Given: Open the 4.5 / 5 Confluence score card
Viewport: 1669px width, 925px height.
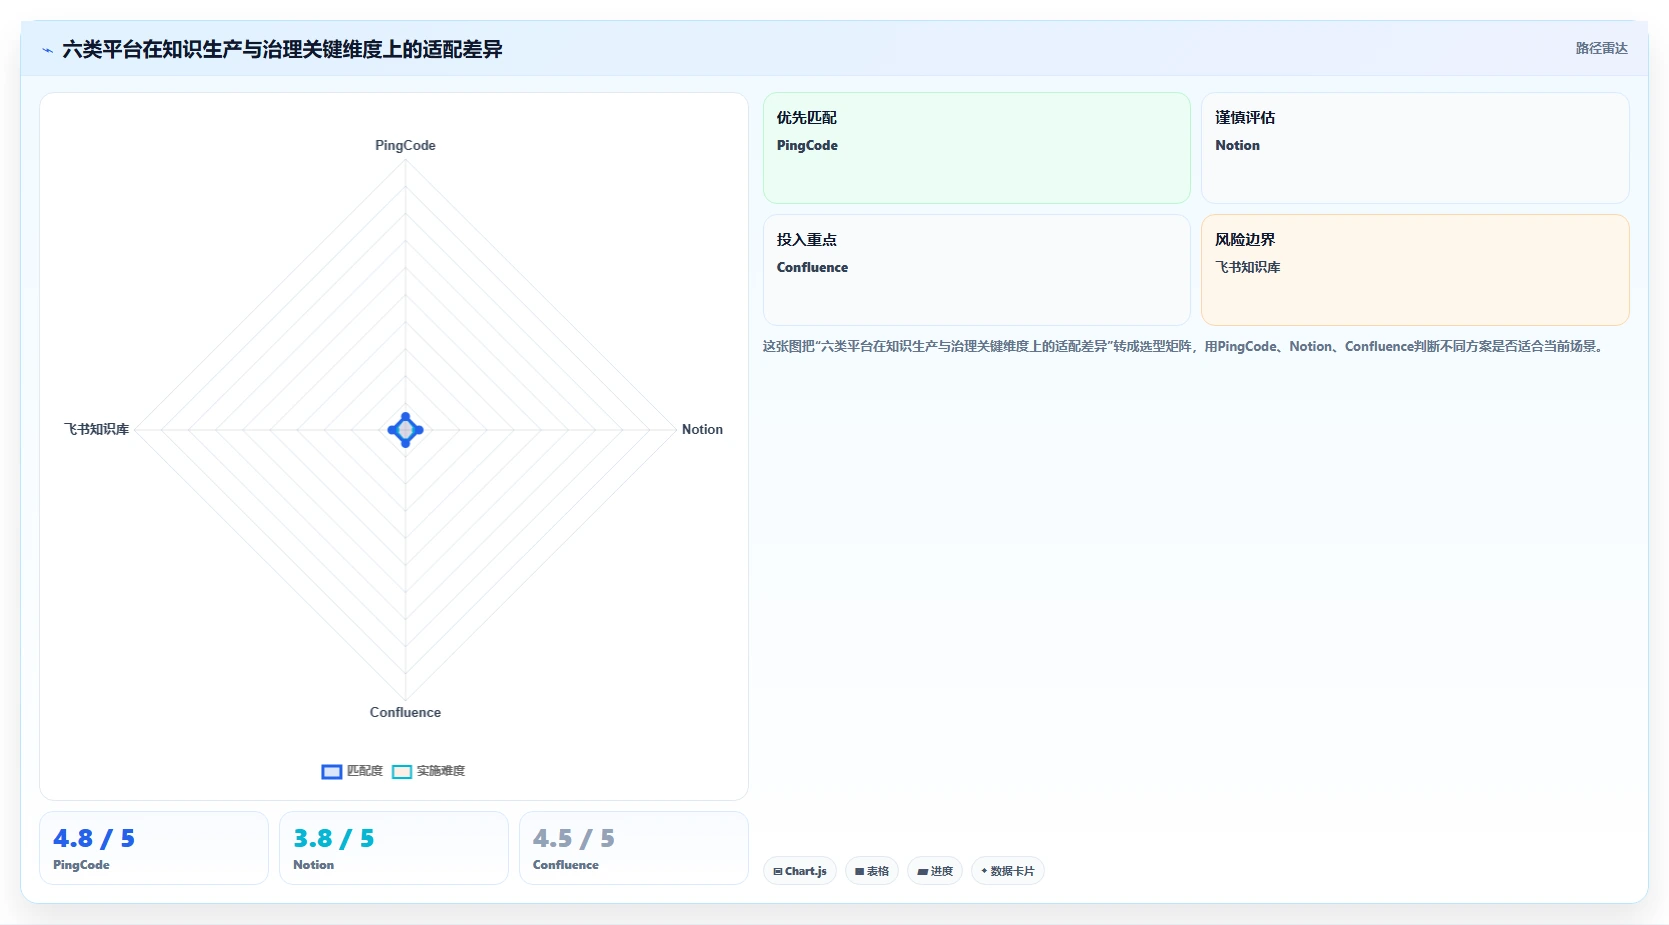Looking at the screenshot, I should point(634,848).
